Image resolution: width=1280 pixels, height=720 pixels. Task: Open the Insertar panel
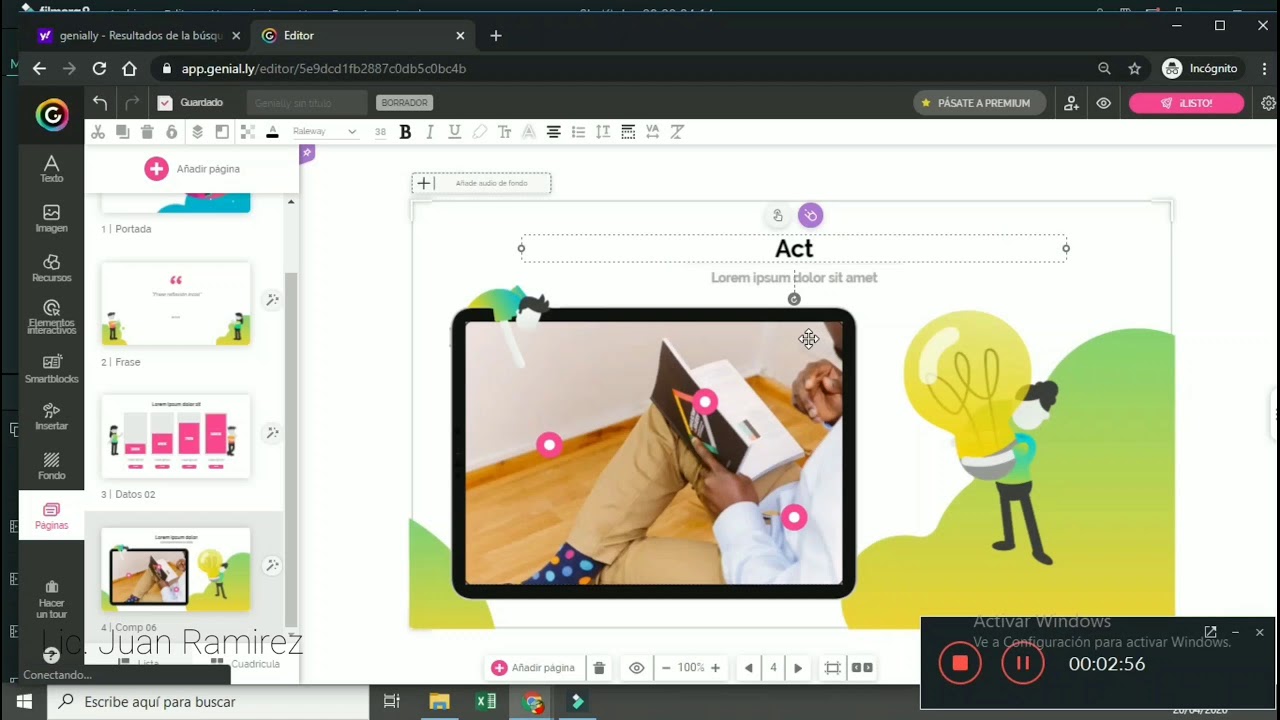[x=51, y=417]
